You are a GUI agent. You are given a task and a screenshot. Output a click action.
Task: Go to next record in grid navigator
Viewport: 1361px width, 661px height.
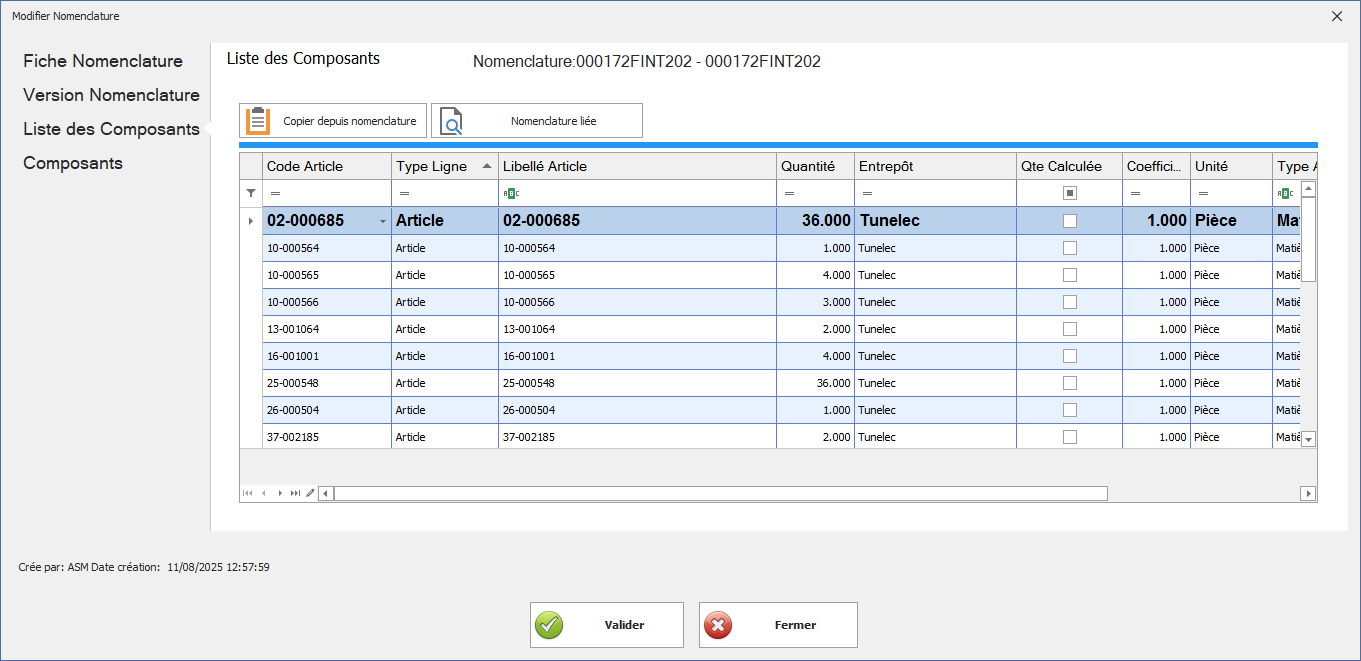click(x=280, y=493)
